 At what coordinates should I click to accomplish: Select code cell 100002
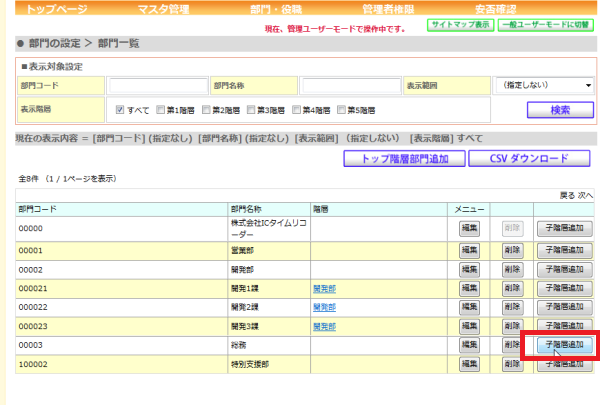[x=122, y=364]
